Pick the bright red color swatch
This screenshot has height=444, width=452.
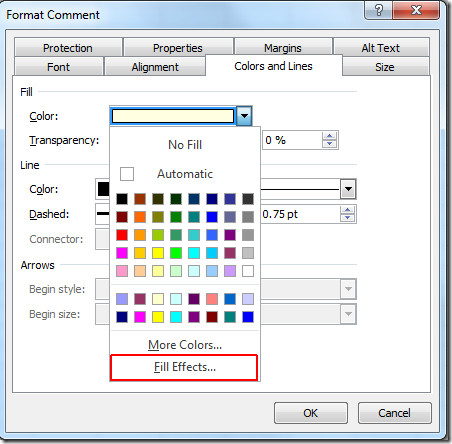point(122,235)
